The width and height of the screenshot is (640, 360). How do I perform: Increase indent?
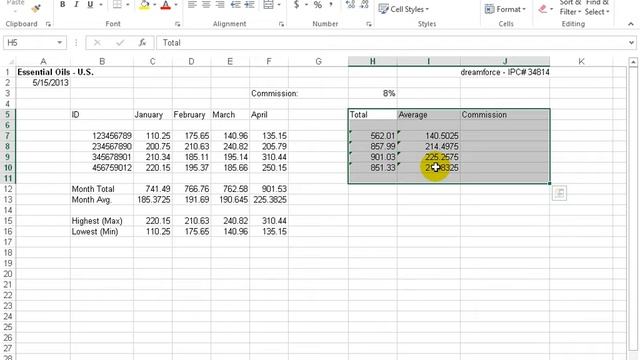[x=249, y=5]
